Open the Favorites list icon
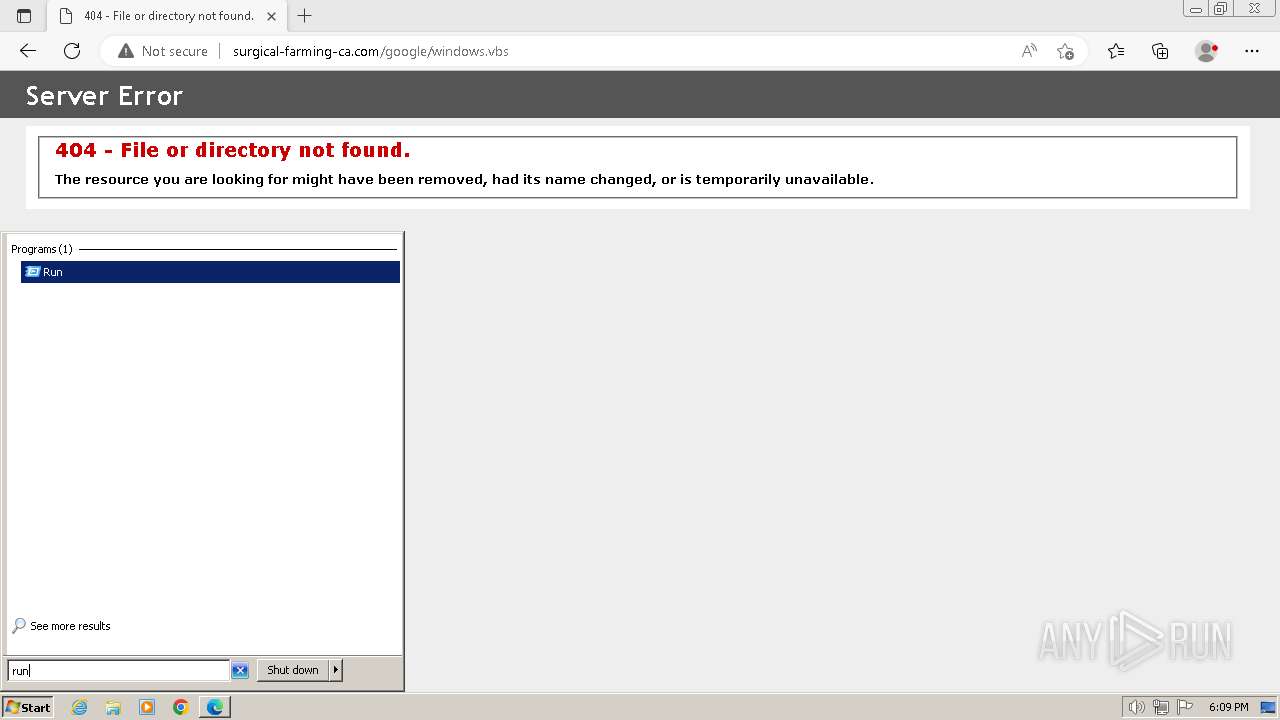Viewport: 1280px width, 720px height. [x=1116, y=51]
